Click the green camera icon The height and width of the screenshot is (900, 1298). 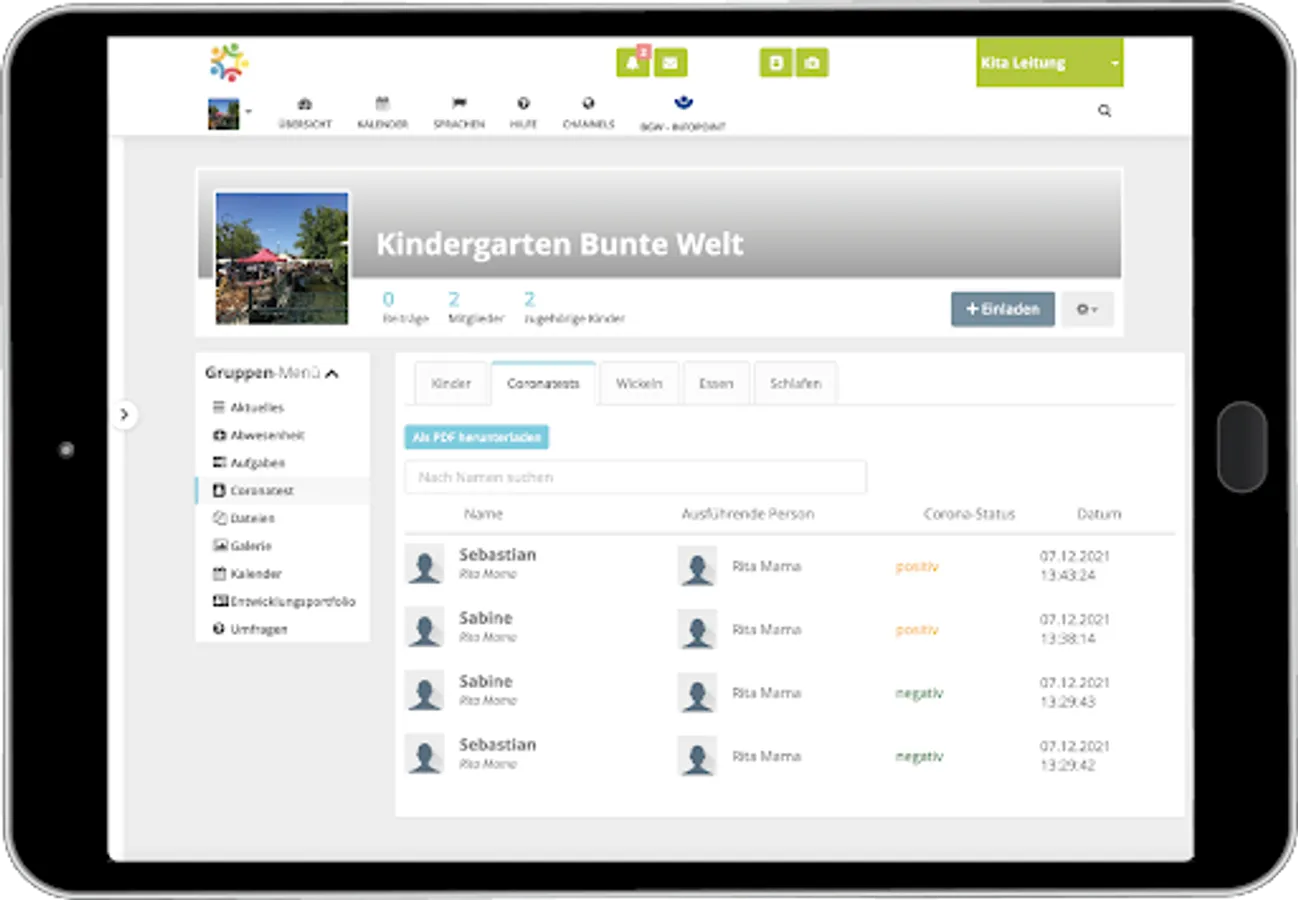[812, 63]
